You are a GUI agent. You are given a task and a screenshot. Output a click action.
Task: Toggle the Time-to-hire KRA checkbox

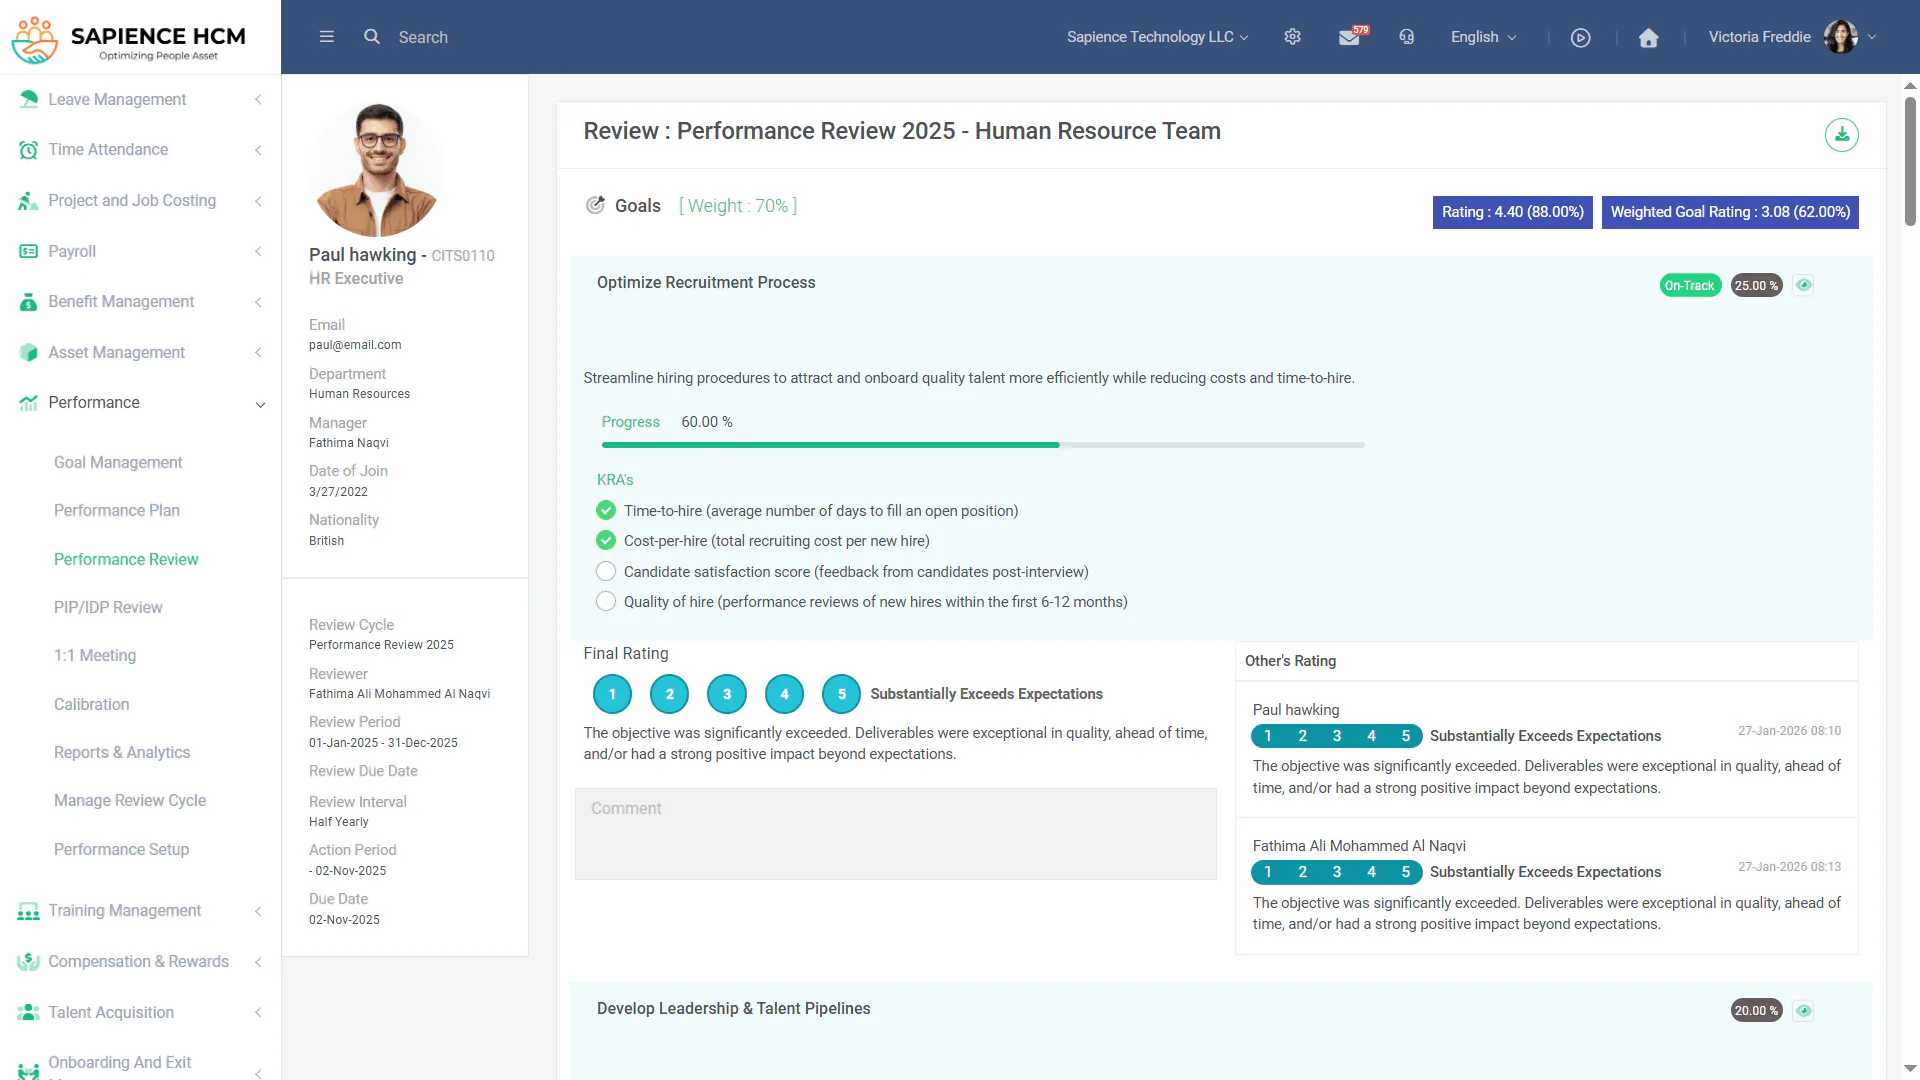(x=606, y=510)
